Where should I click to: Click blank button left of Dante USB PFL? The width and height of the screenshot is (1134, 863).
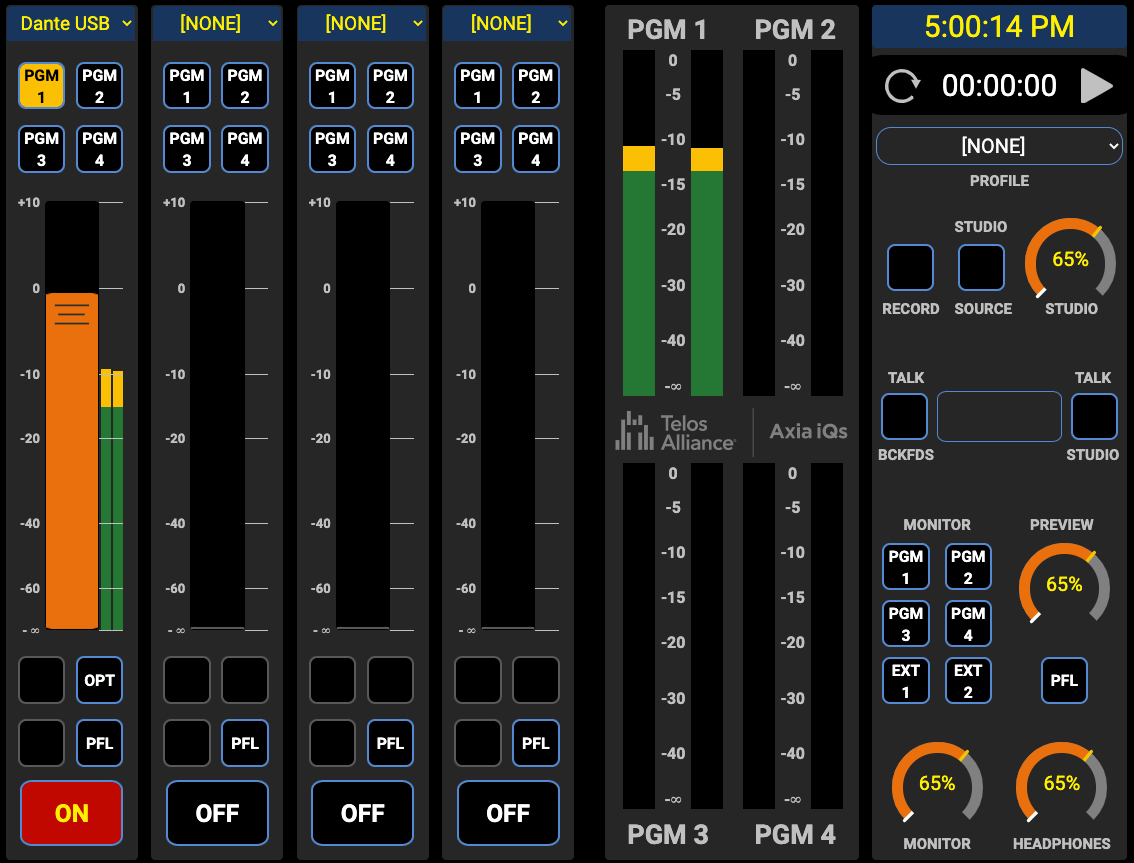(x=41, y=743)
